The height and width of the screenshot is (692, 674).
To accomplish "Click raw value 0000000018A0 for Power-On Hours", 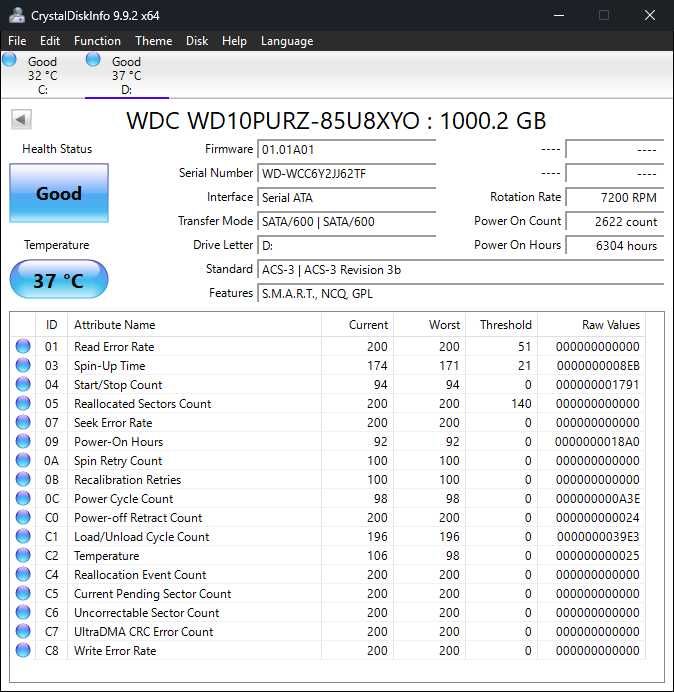I will pyautogui.click(x=597, y=441).
